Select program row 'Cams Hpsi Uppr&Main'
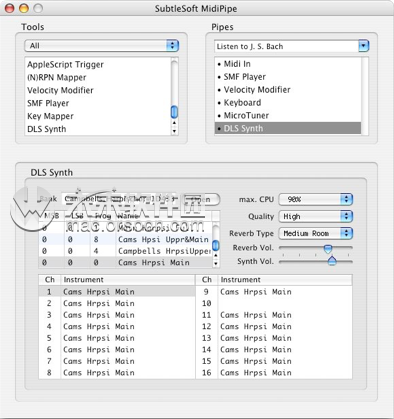394x419 pixels. [125, 239]
